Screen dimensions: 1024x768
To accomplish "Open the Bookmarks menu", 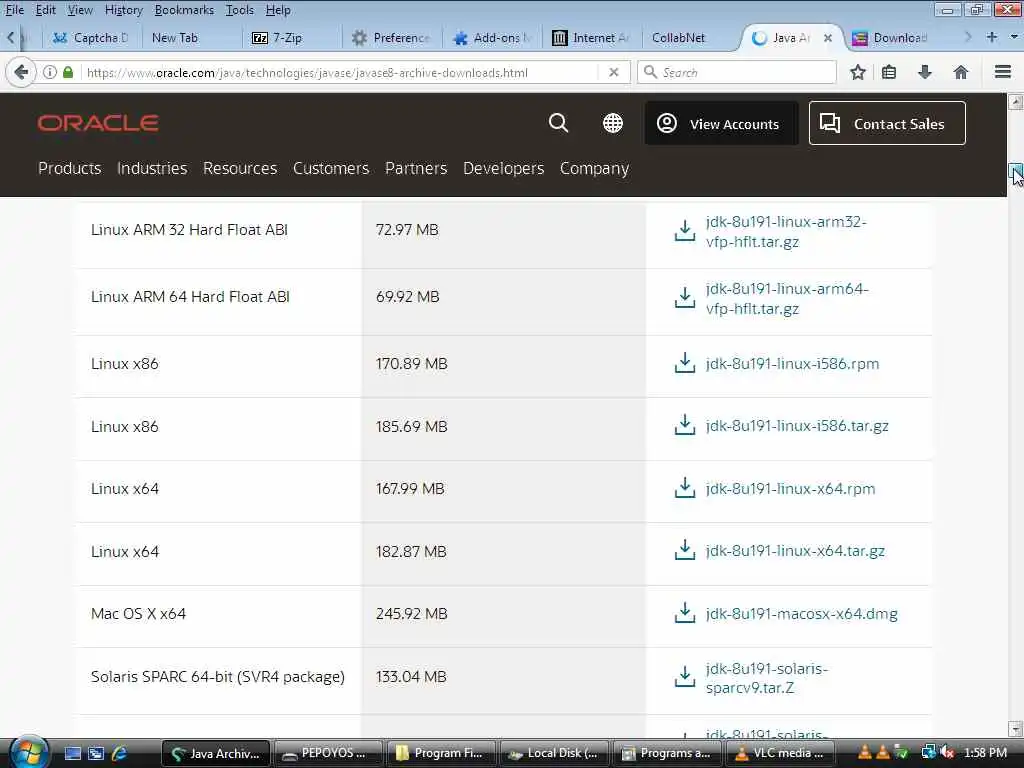I will 184,10.
